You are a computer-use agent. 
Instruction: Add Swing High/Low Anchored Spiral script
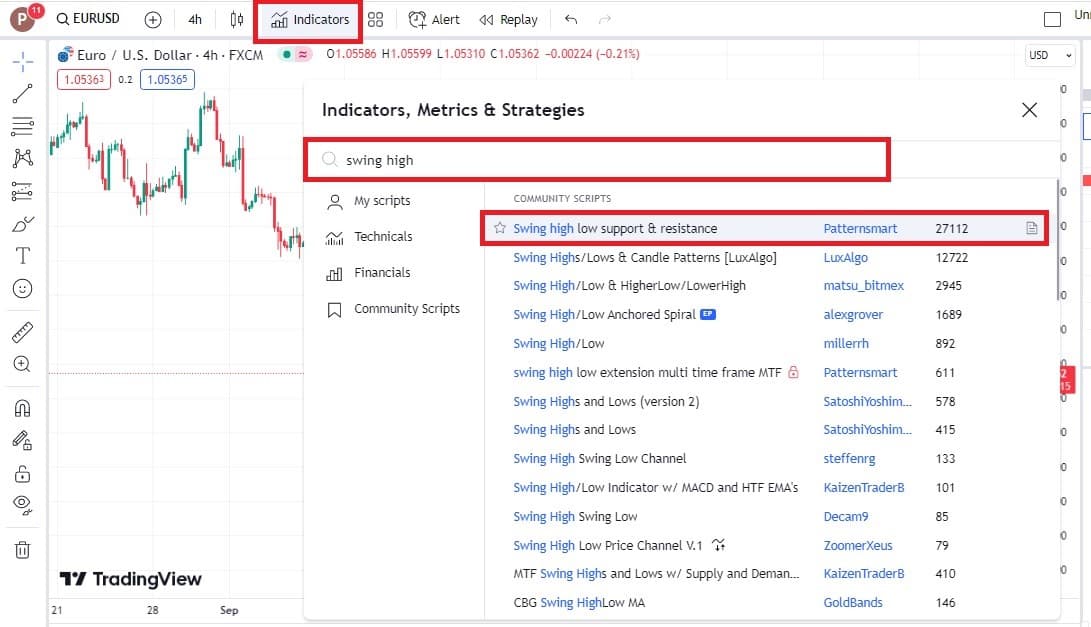(x=605, y=315)
